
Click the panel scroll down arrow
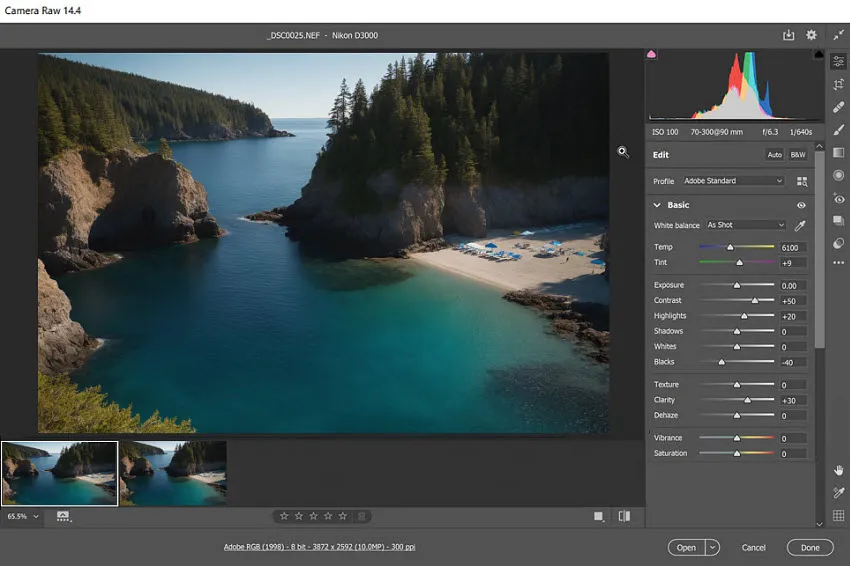click(819, 524)
